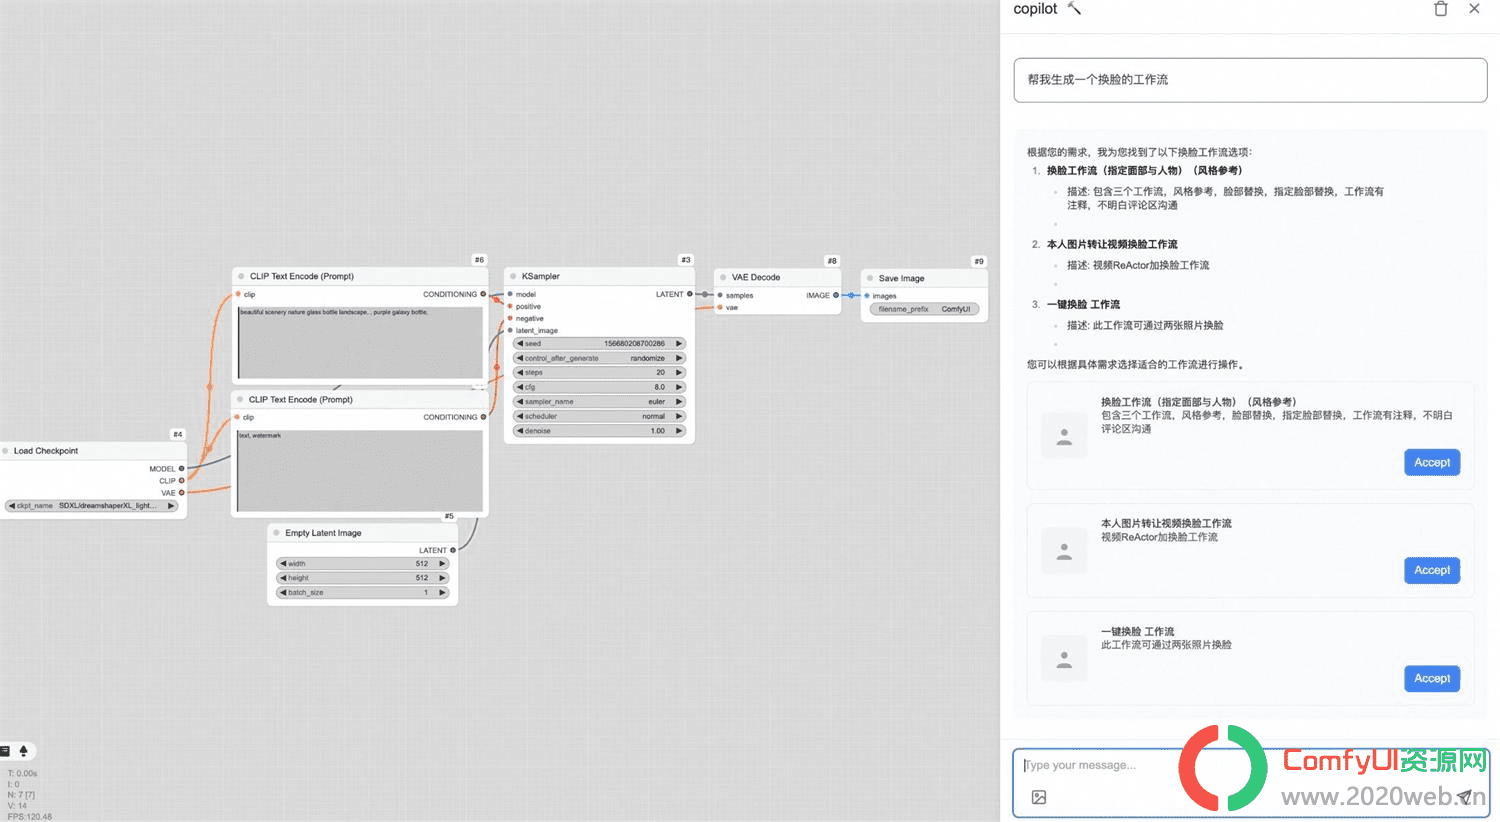Accept the 一键换脸 工作流 card
The image size is (1500, 822).
[1432, 678]
